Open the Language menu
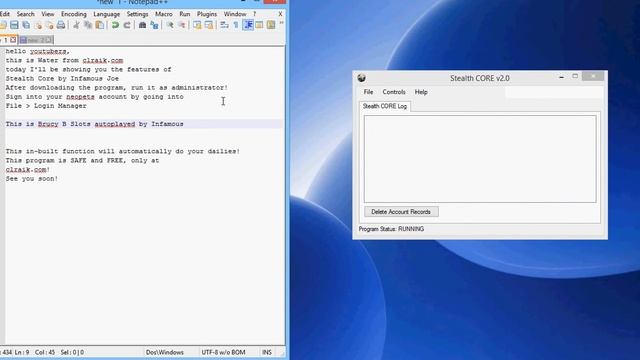 click(x=107, y=14)
